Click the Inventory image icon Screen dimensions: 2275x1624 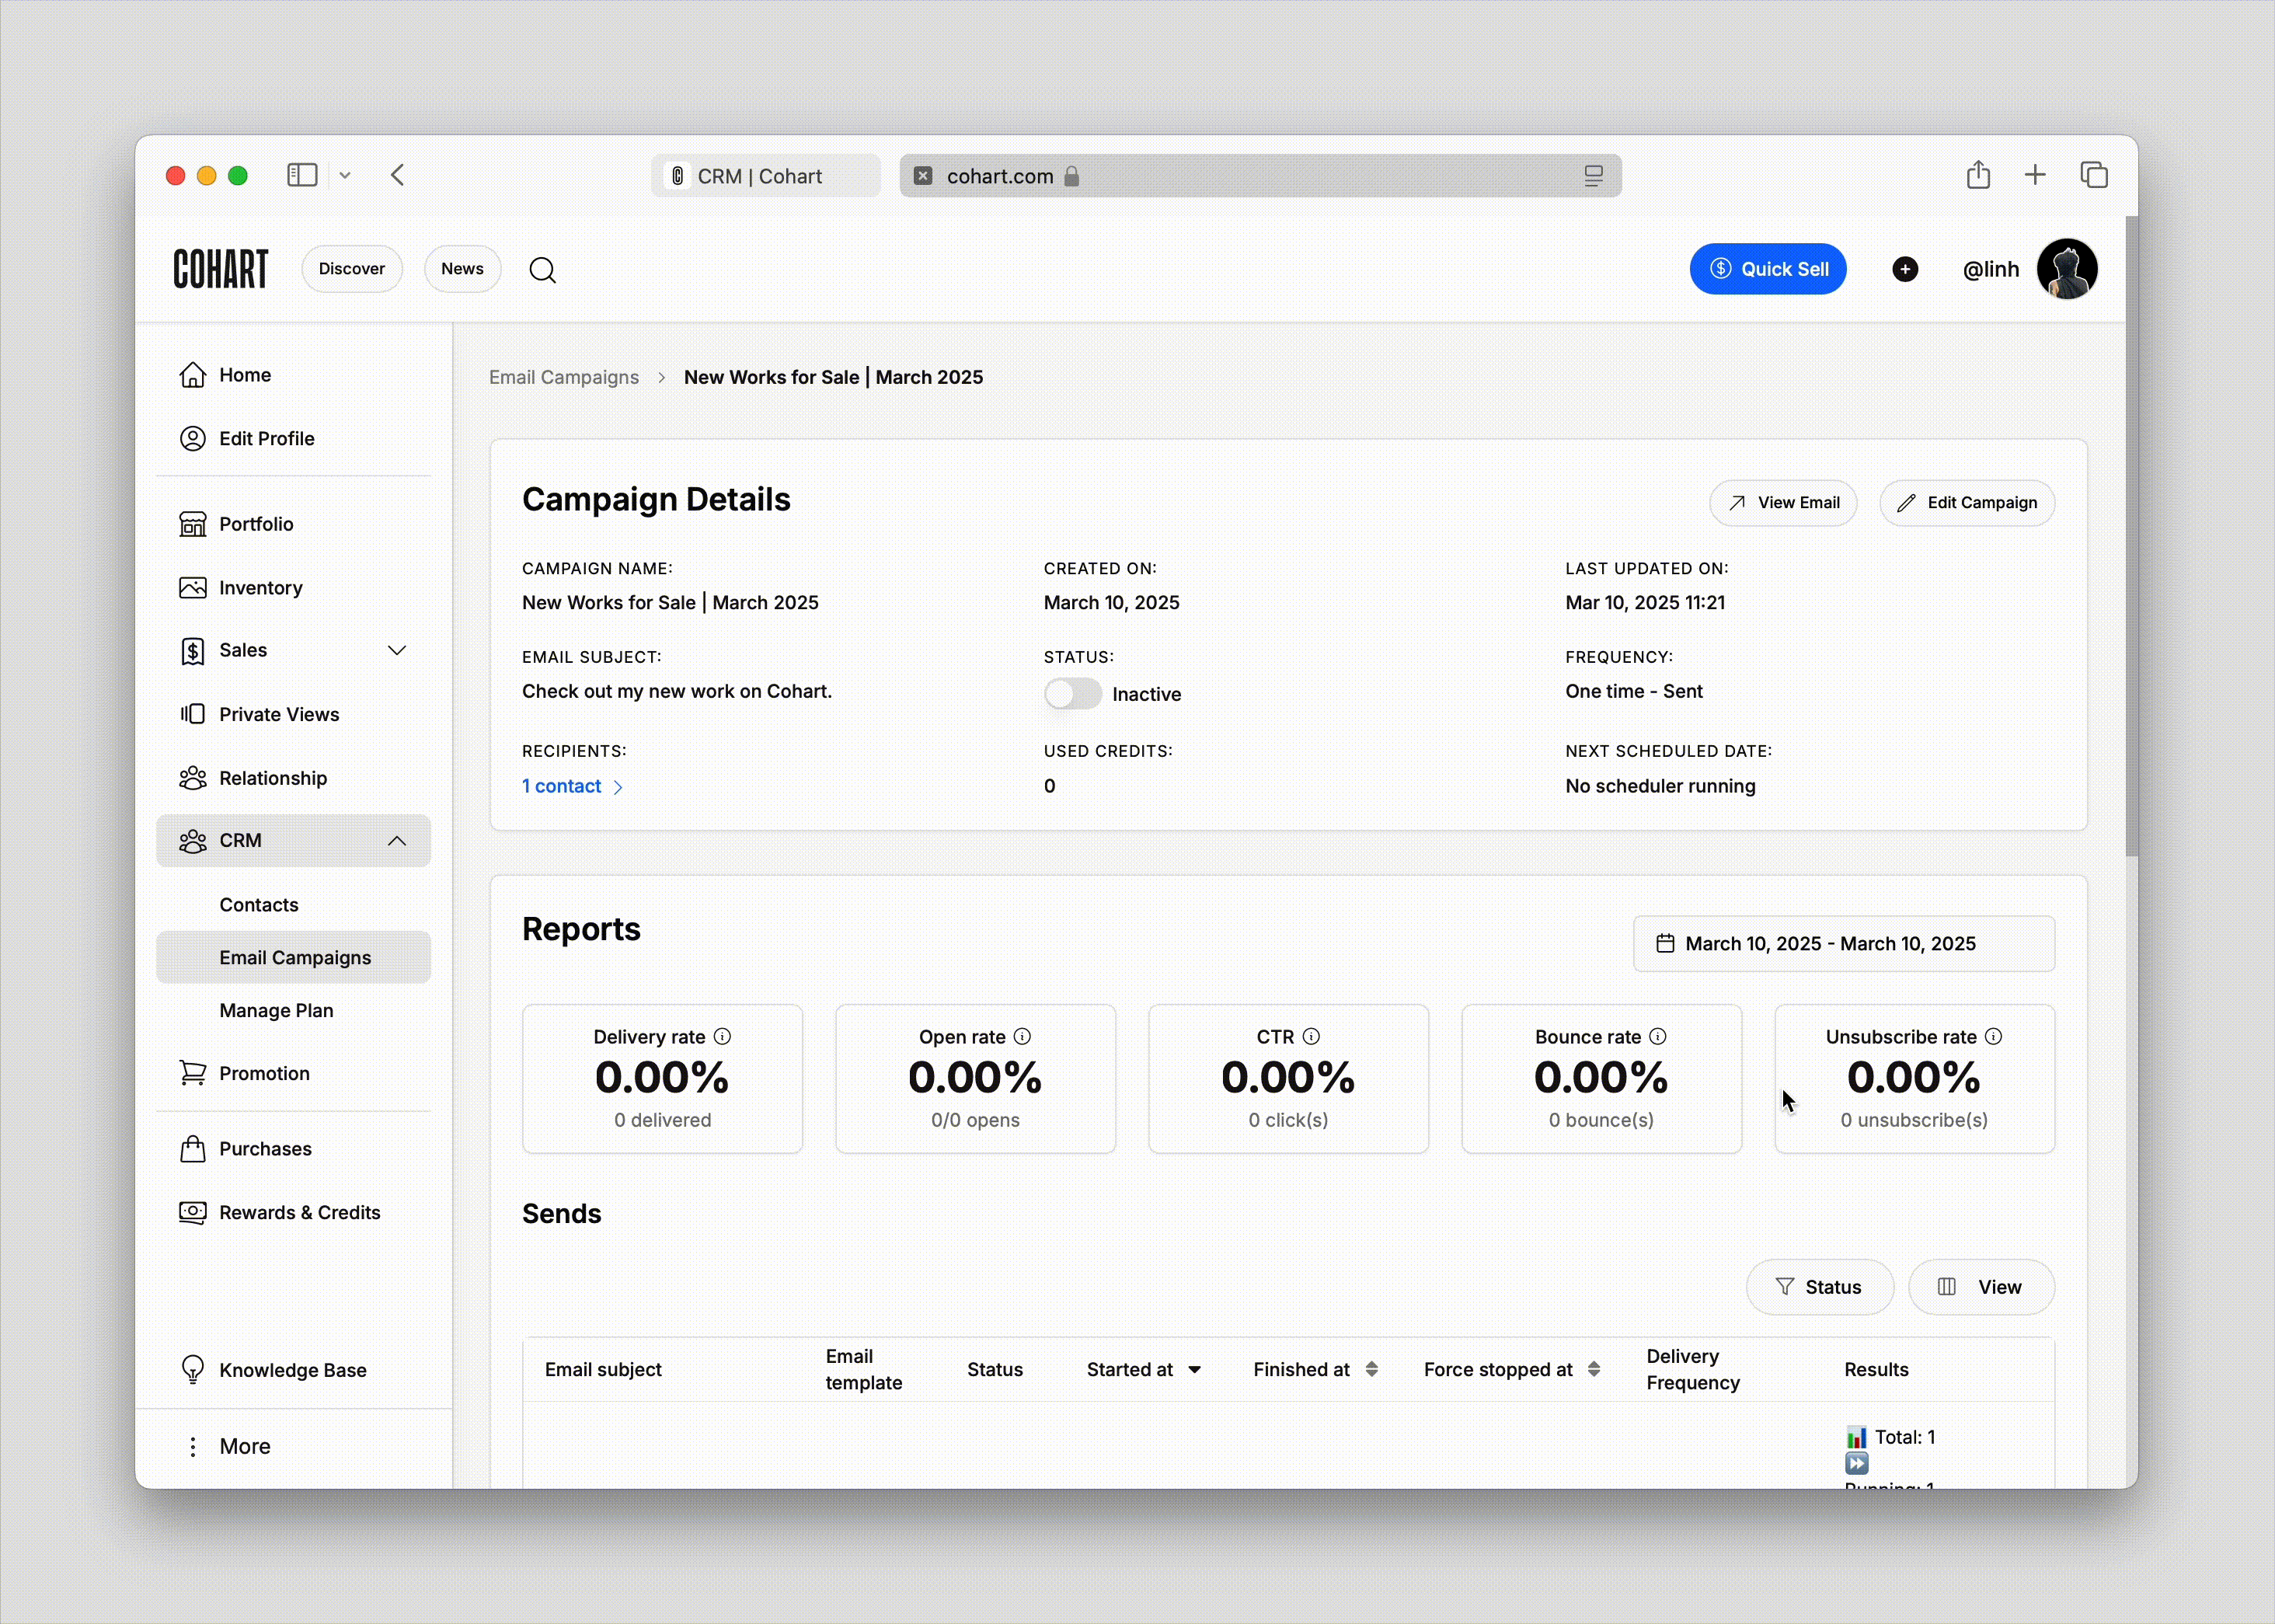(x=193, y=588)
